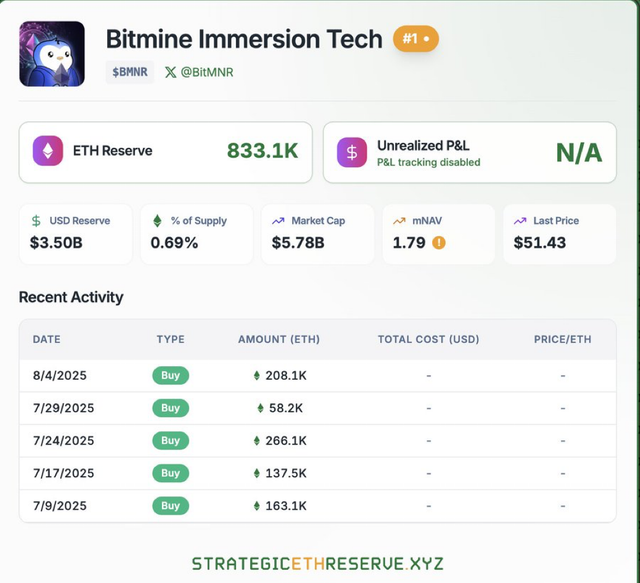This screenshot has width=640, height=583.
Task: Click the TYPE column header
Action: click(171, 339)
